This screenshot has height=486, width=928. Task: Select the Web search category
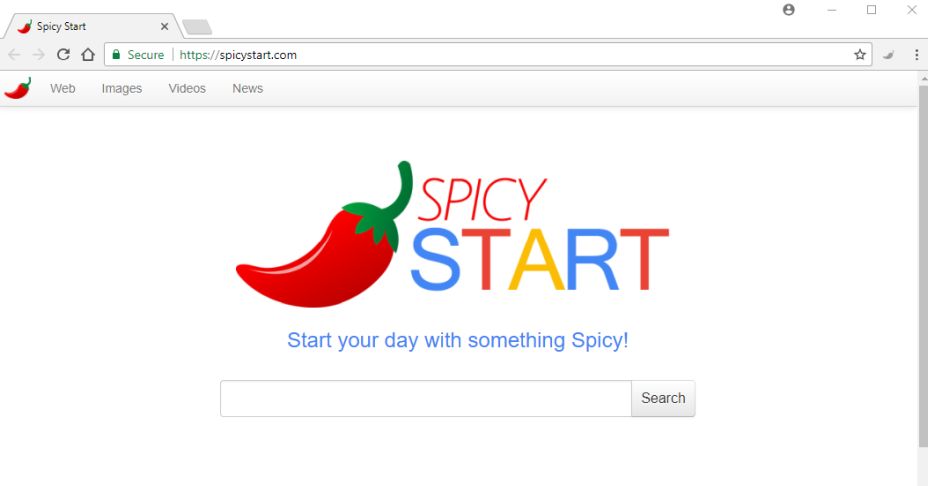pos(62,88)
